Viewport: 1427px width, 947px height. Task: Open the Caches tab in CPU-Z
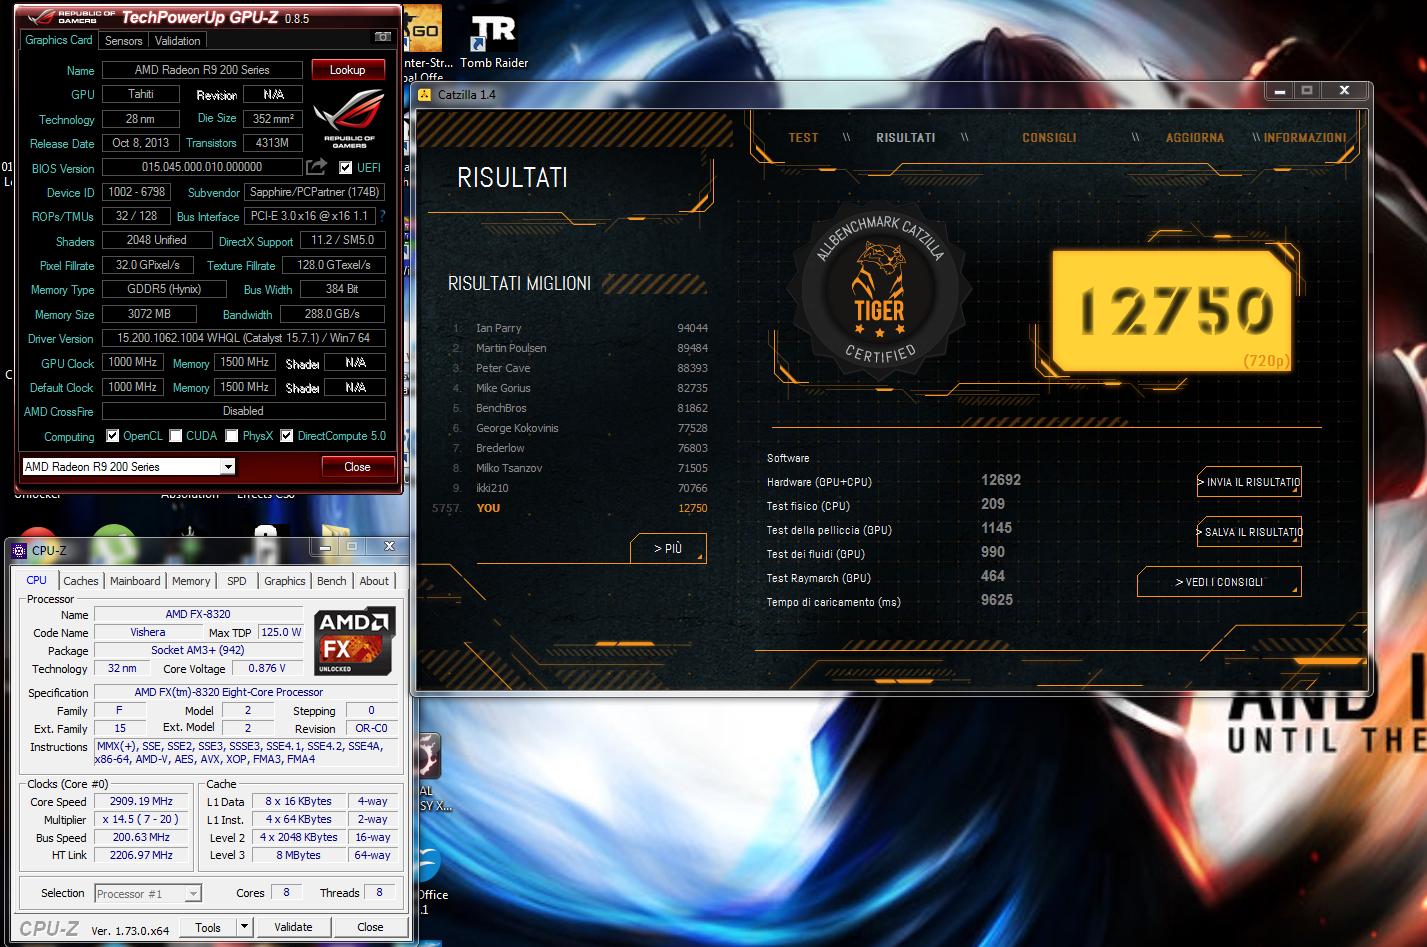81,581
